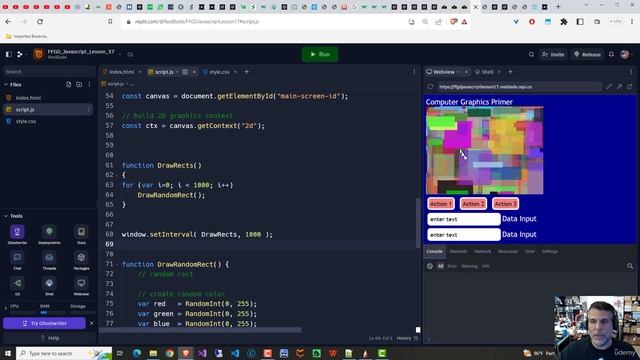This screenshot has height=360, width=640.
Task: Open the Shell tool in Tools
Action: click(x=49, y=286)
